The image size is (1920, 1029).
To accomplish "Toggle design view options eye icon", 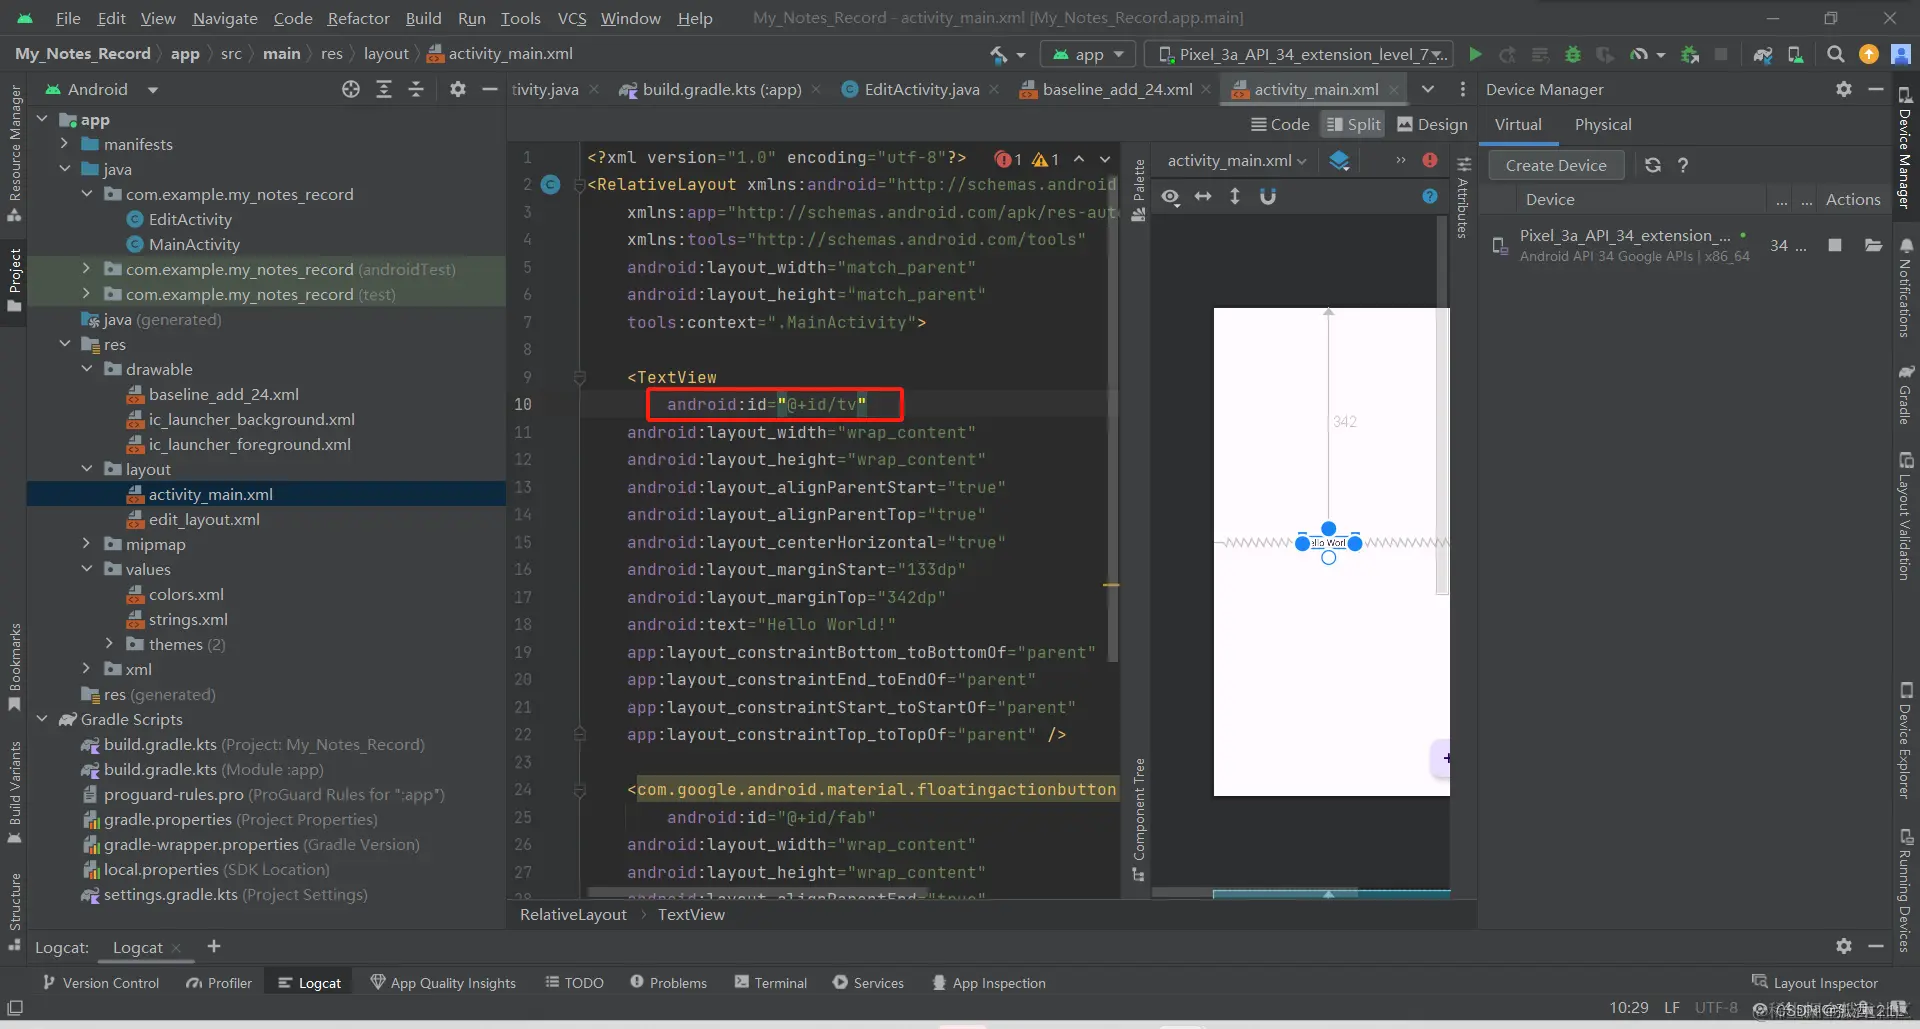I will click(x=1171, y=196).
